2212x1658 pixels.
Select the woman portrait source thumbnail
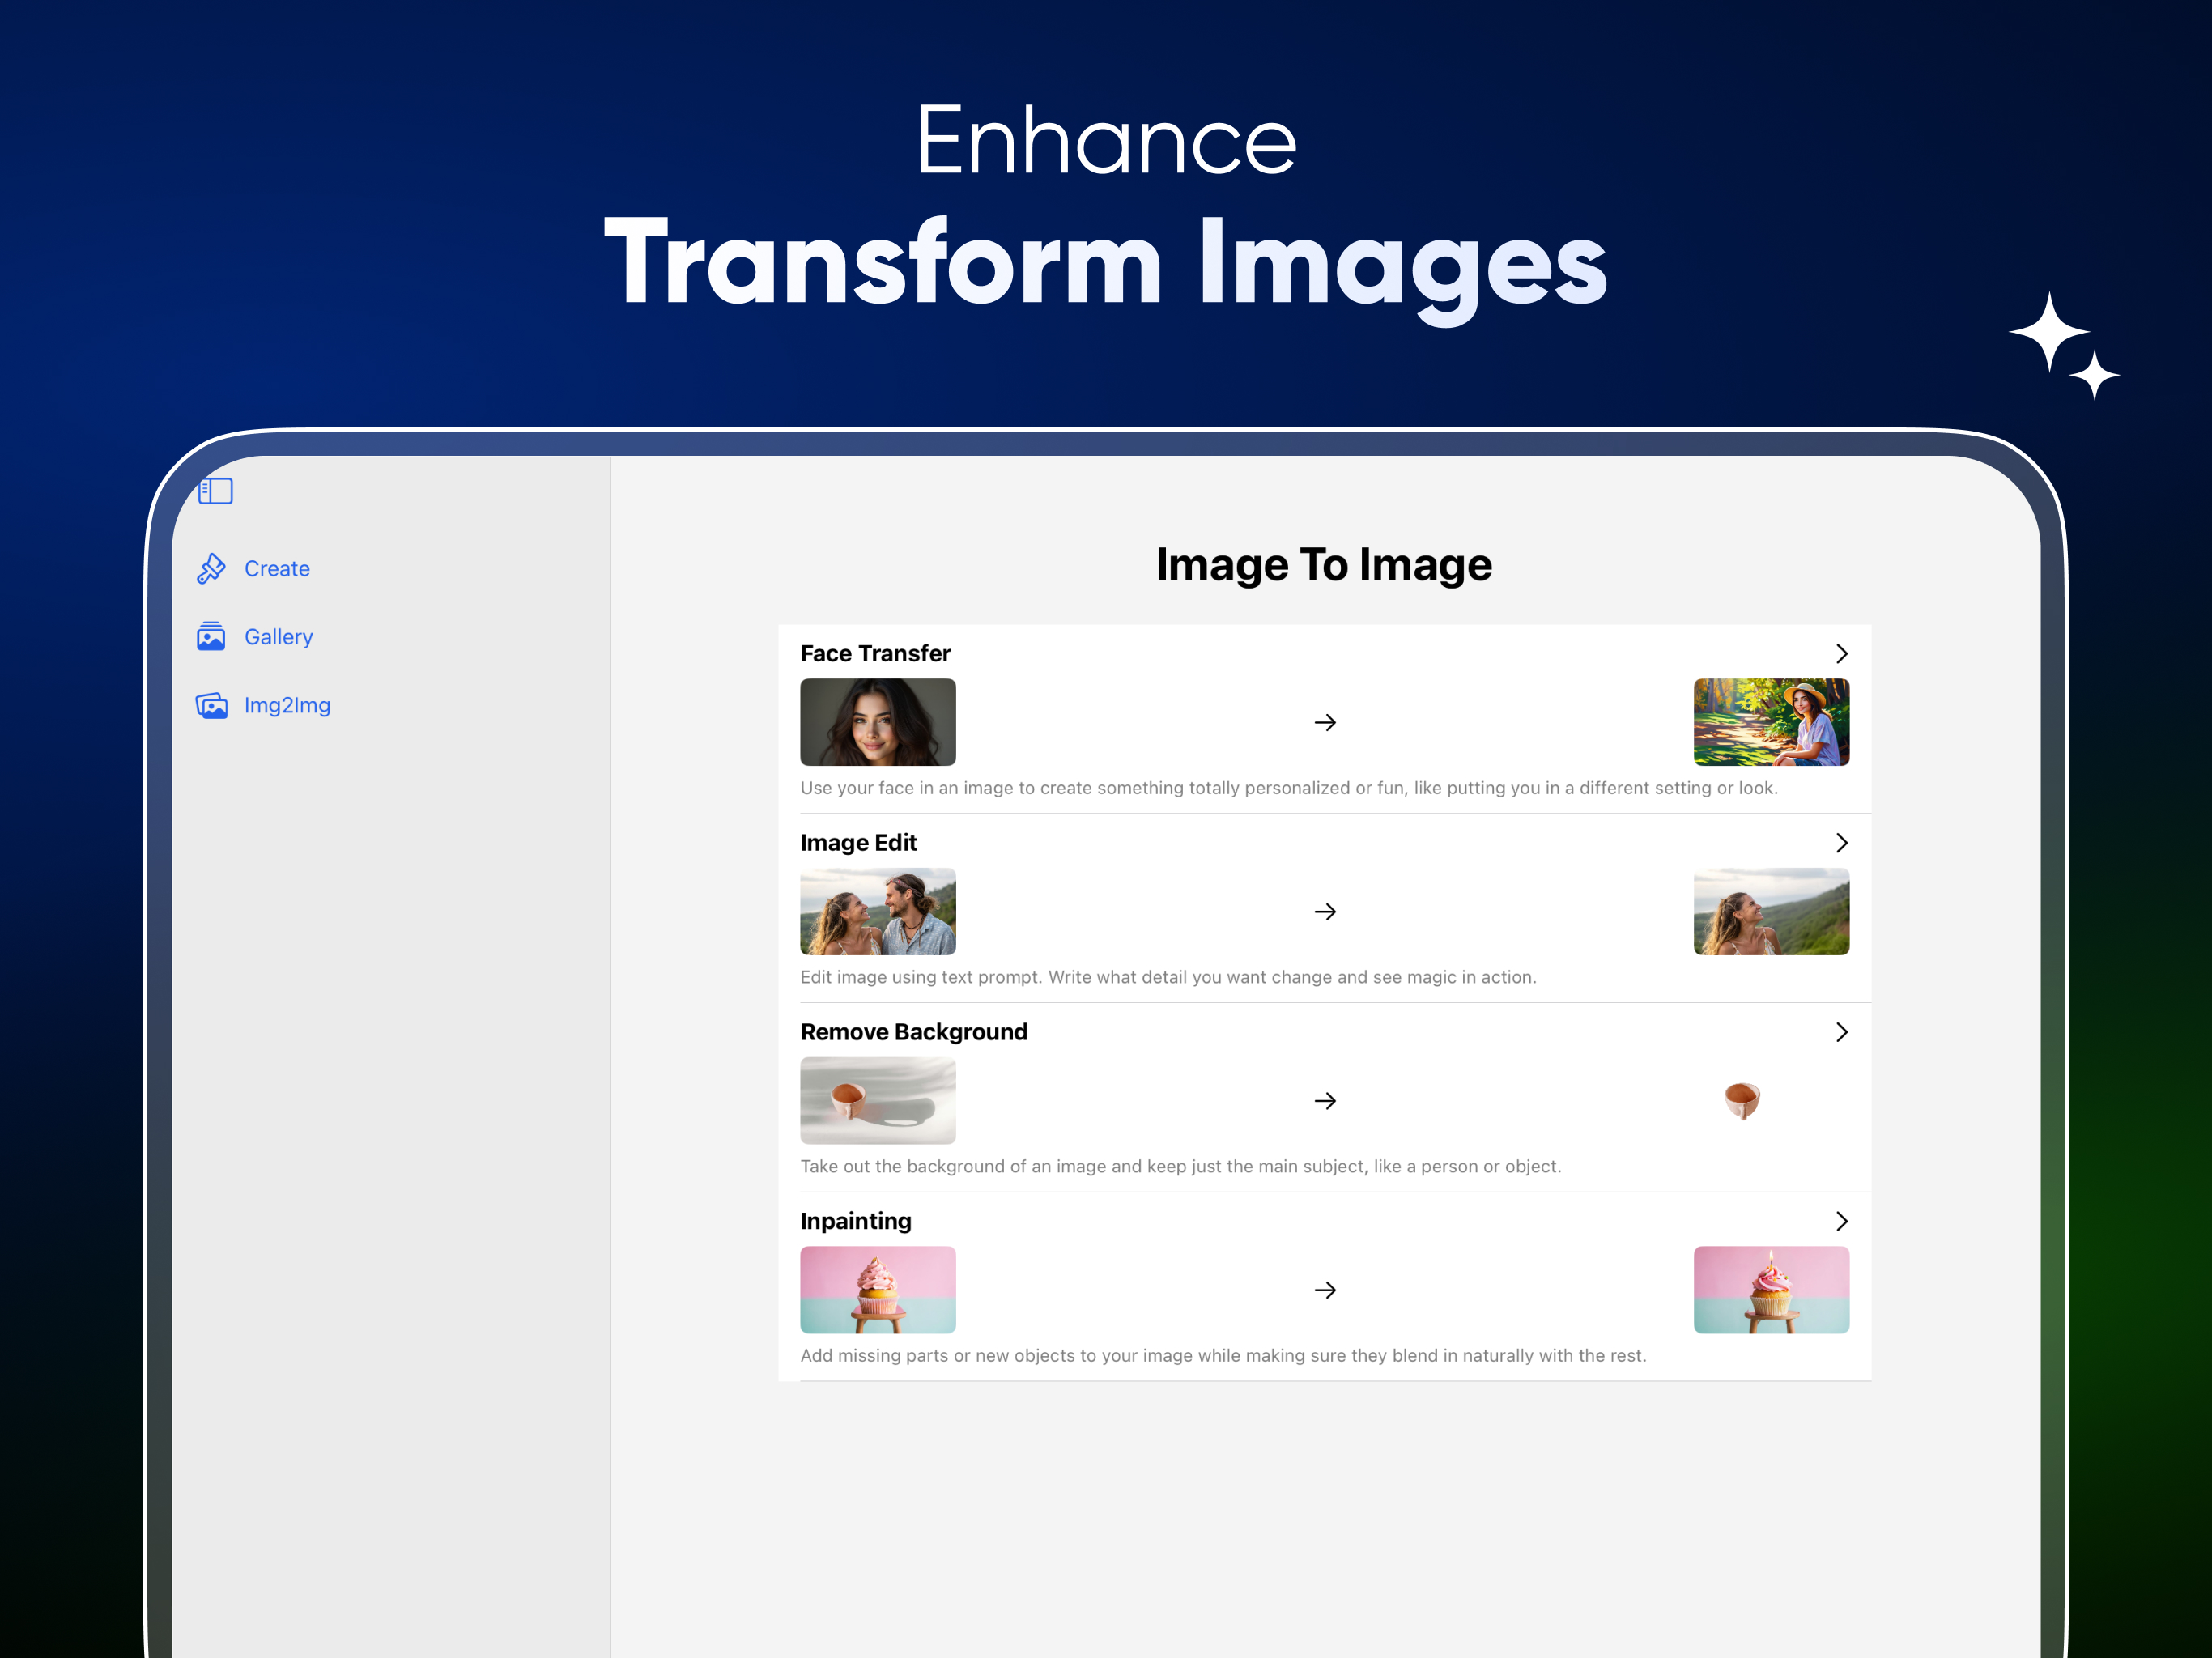[877, 721]
